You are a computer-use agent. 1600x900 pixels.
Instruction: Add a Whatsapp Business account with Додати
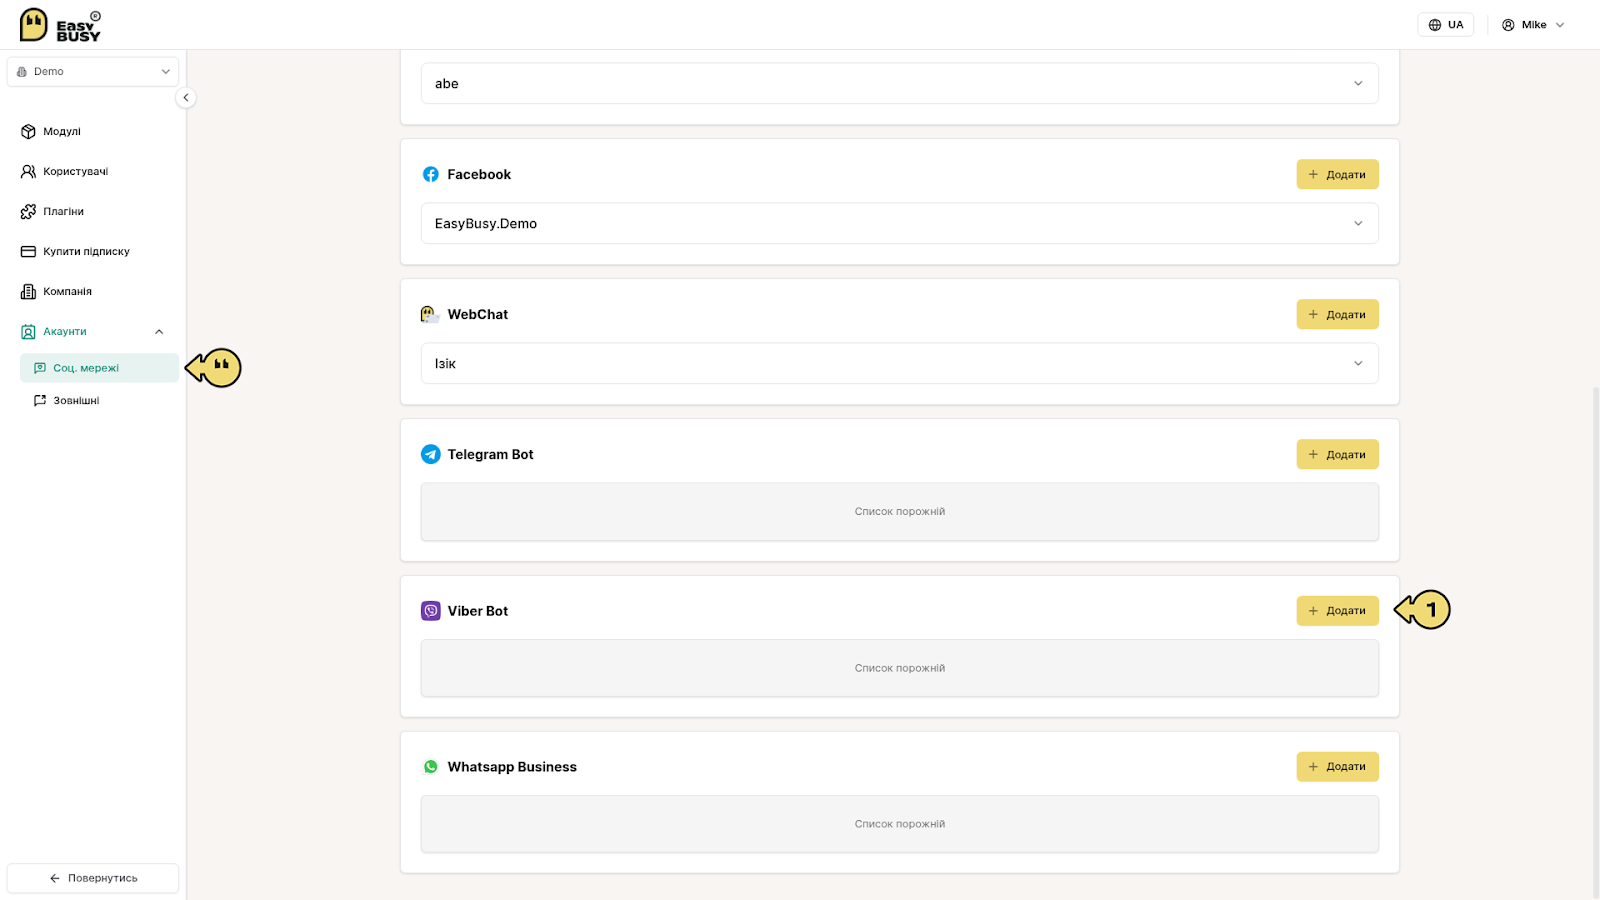click(x=1338, y=767)
